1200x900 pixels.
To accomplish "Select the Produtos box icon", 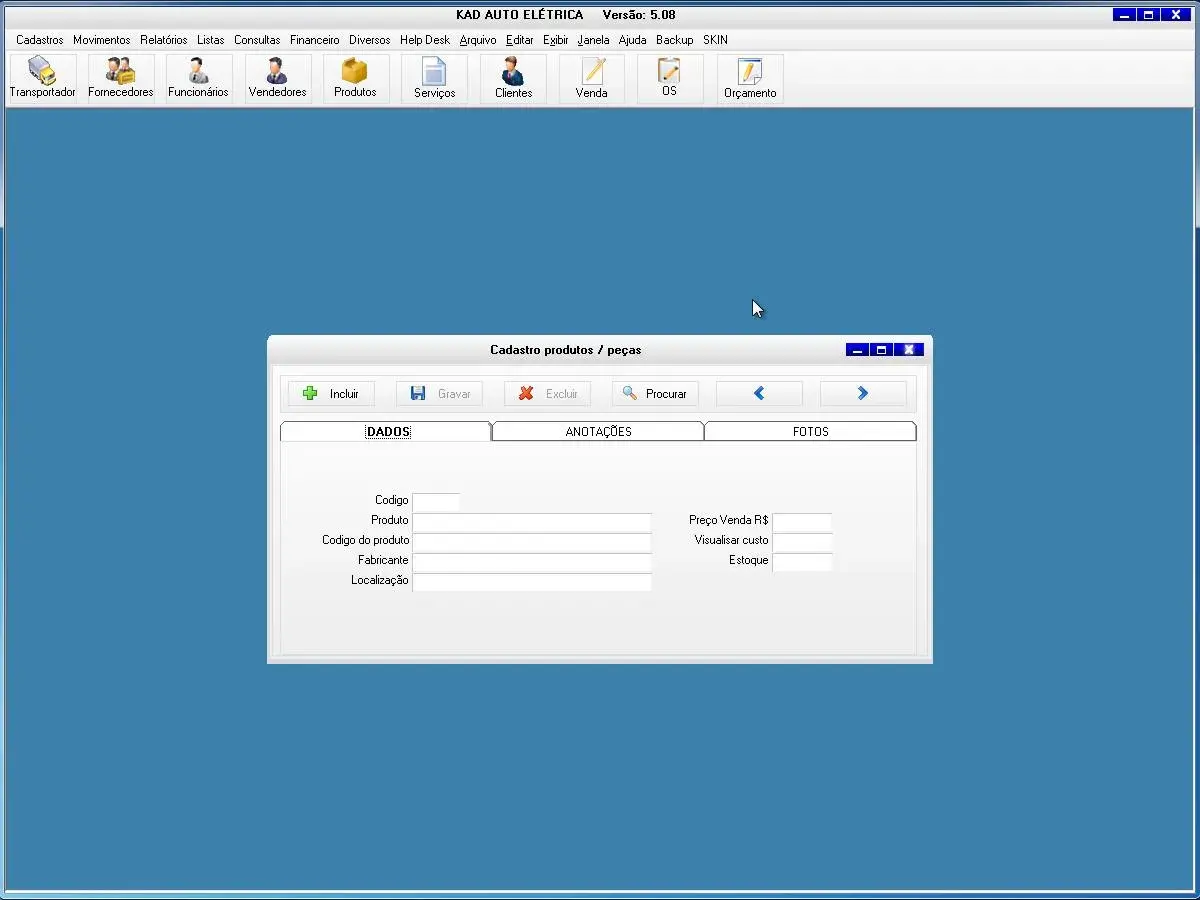I will (x=355, y=78).
